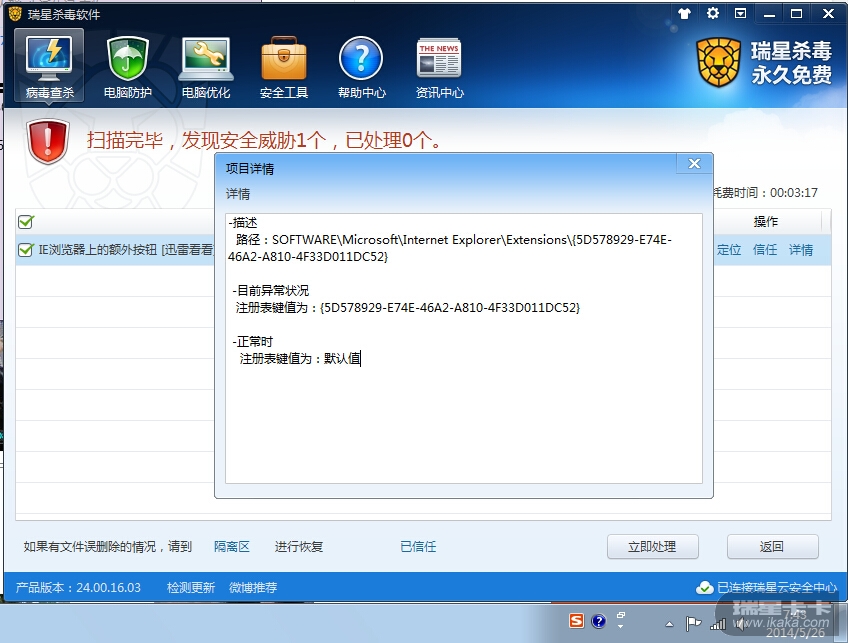Show hidden tray icons arrow

point(669,624)
